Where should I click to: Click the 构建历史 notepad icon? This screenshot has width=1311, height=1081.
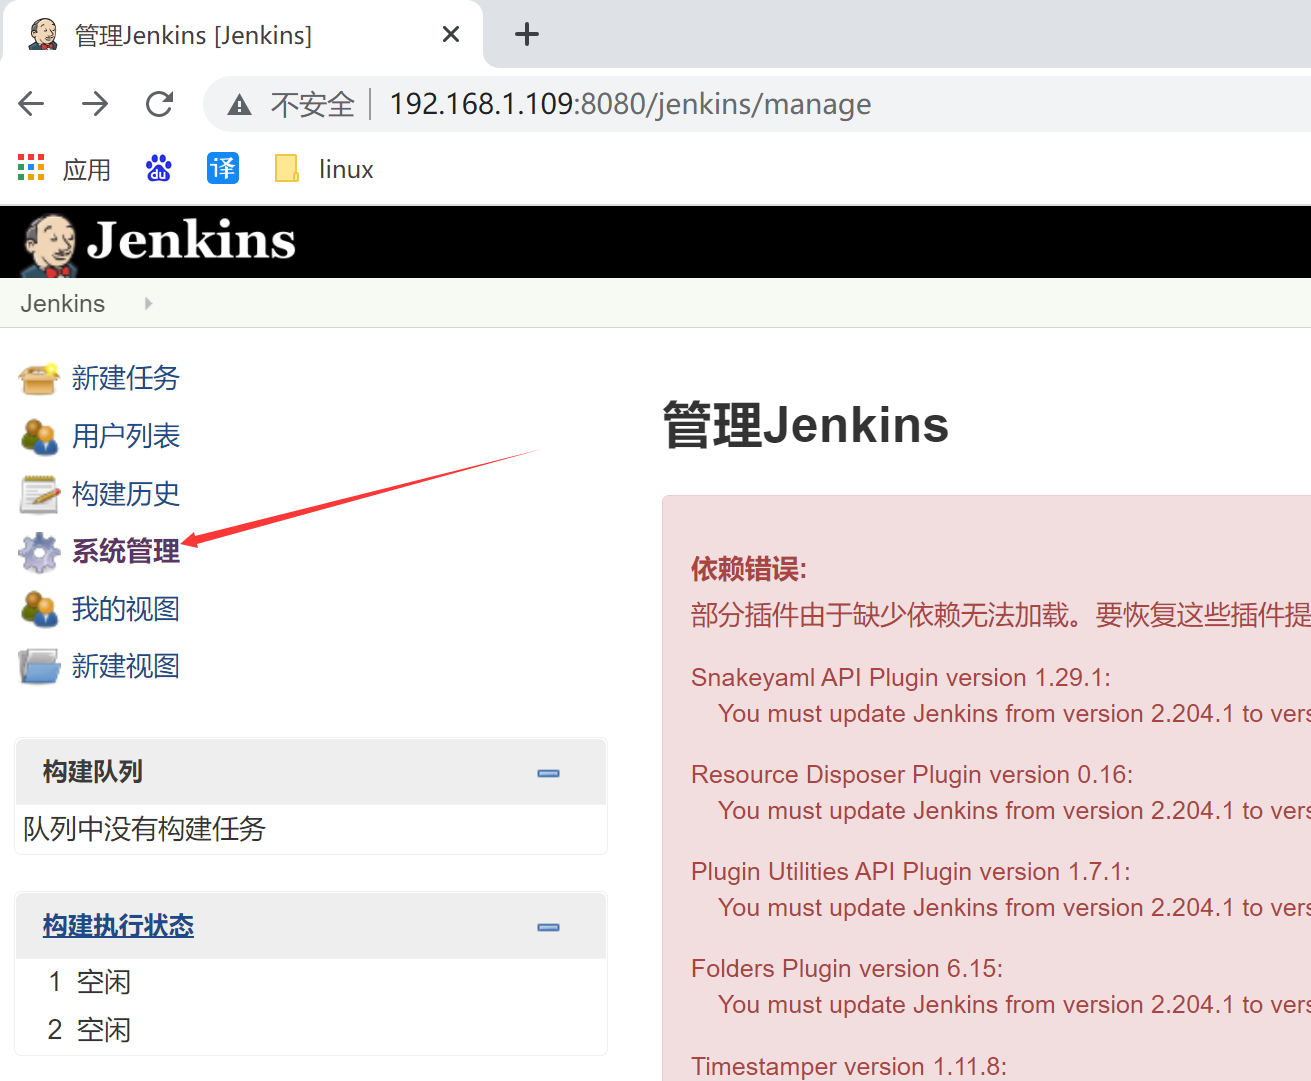coord(39,494)
